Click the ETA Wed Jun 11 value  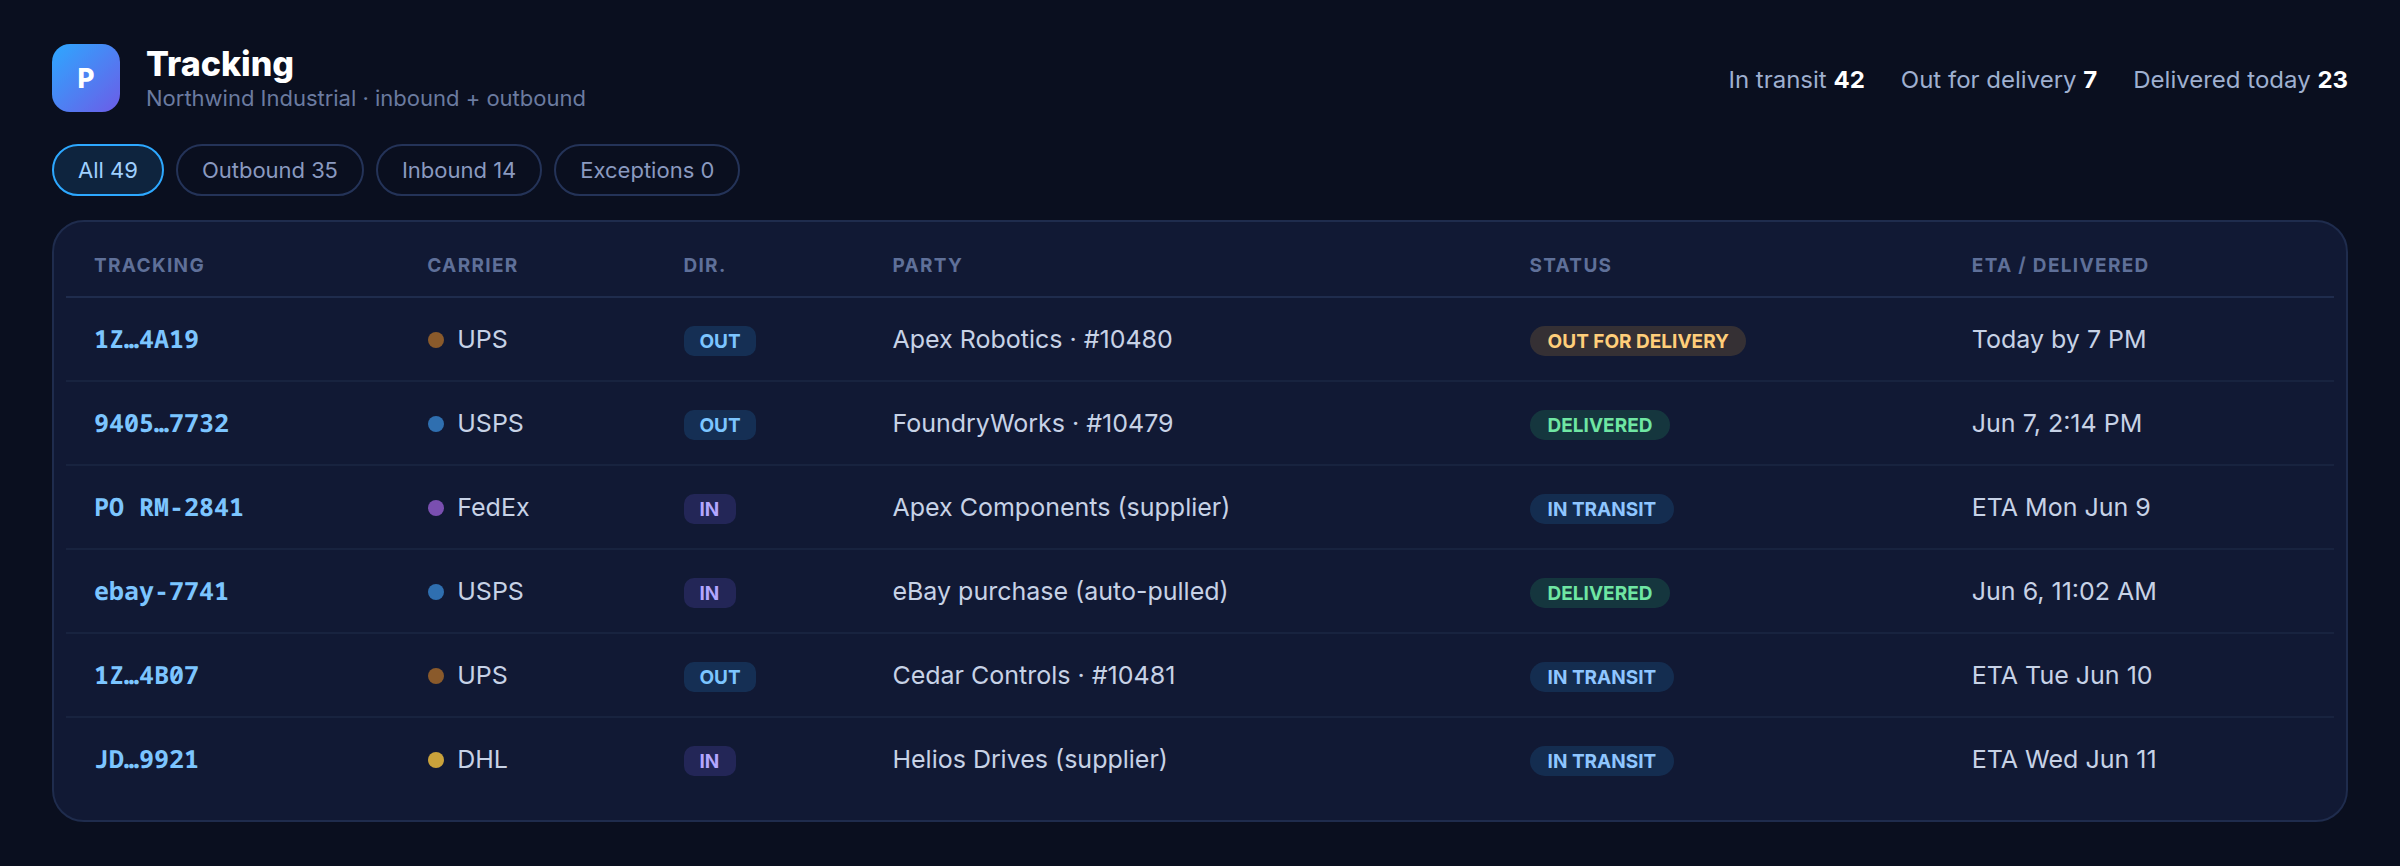pos(2064,760)
